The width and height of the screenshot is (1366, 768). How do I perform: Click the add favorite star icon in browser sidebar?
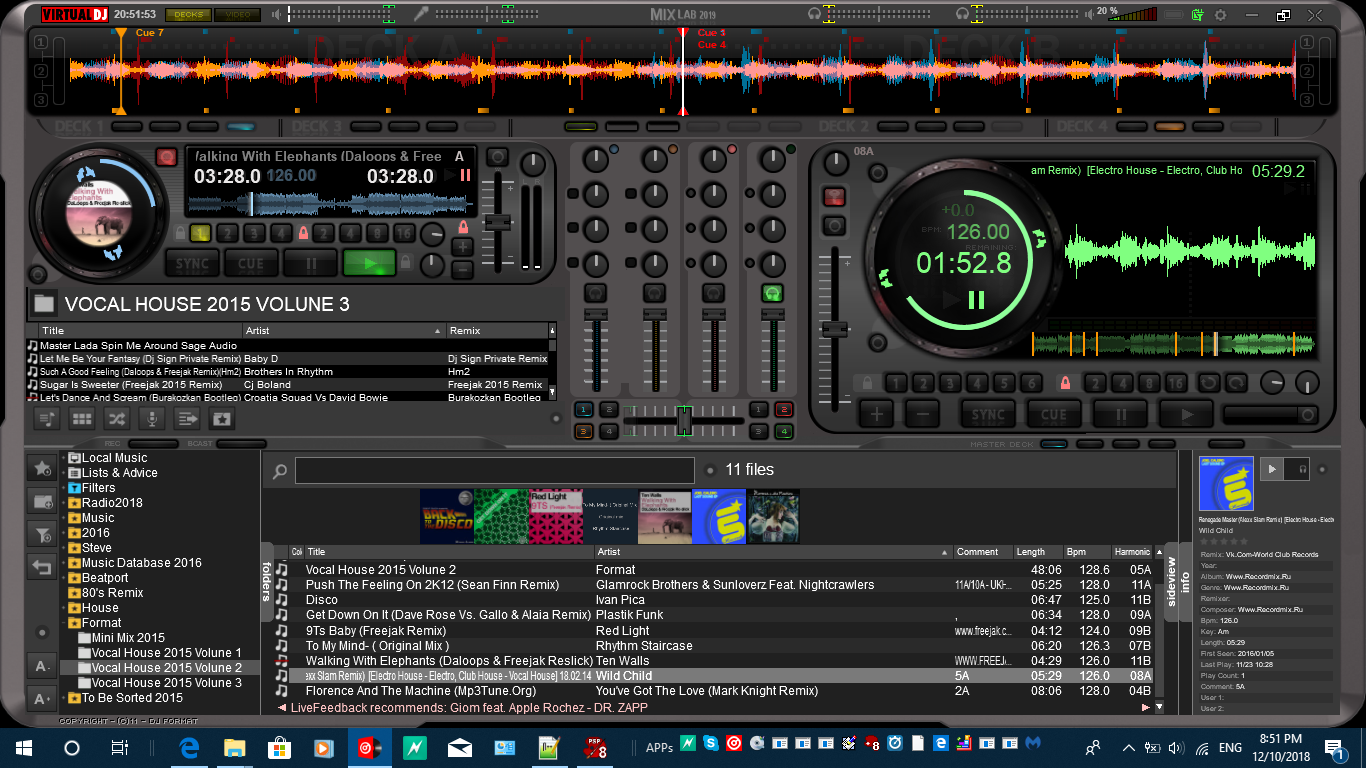pyautogui.click(x=41, y=468)
